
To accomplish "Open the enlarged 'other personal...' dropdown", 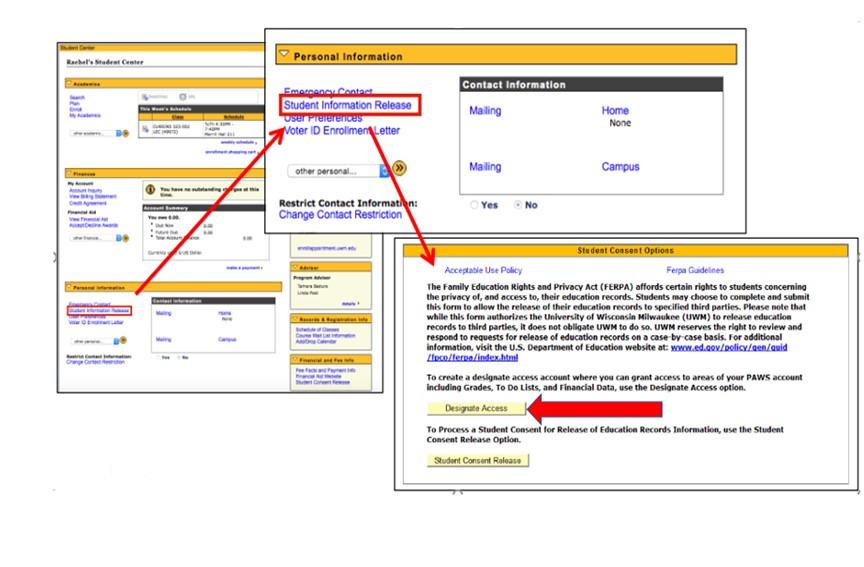I will click(338, 170).
